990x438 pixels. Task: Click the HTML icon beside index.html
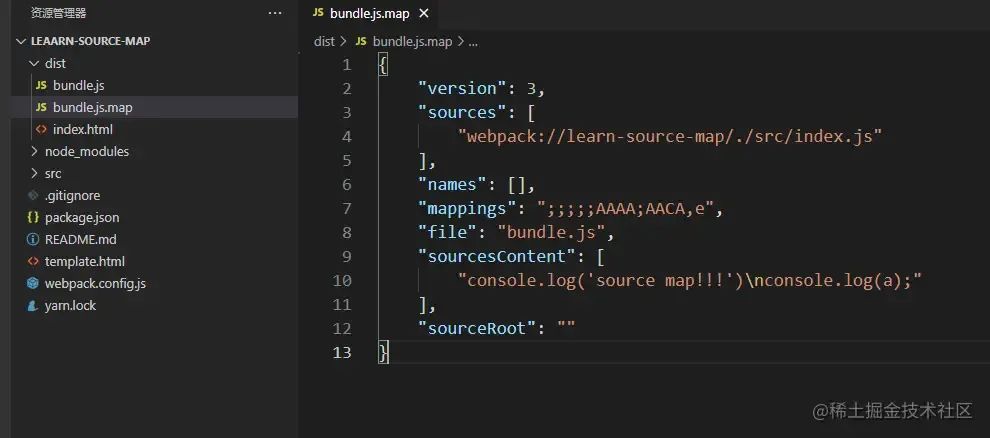(x=41, y=129)
